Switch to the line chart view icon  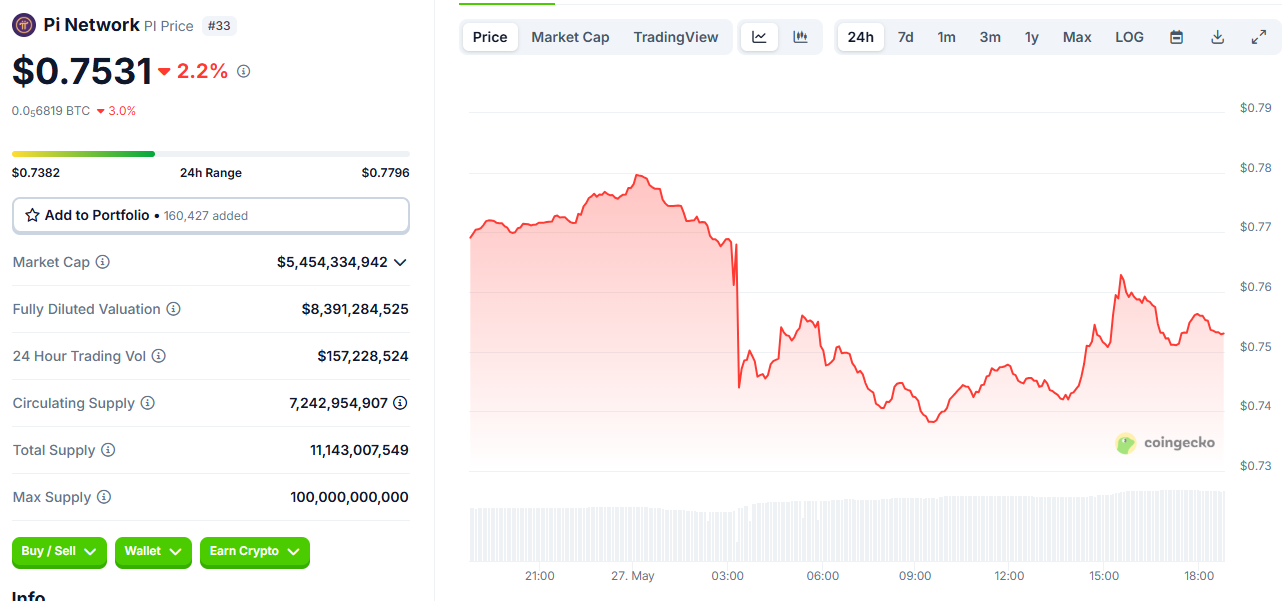[x=759, y=37]
